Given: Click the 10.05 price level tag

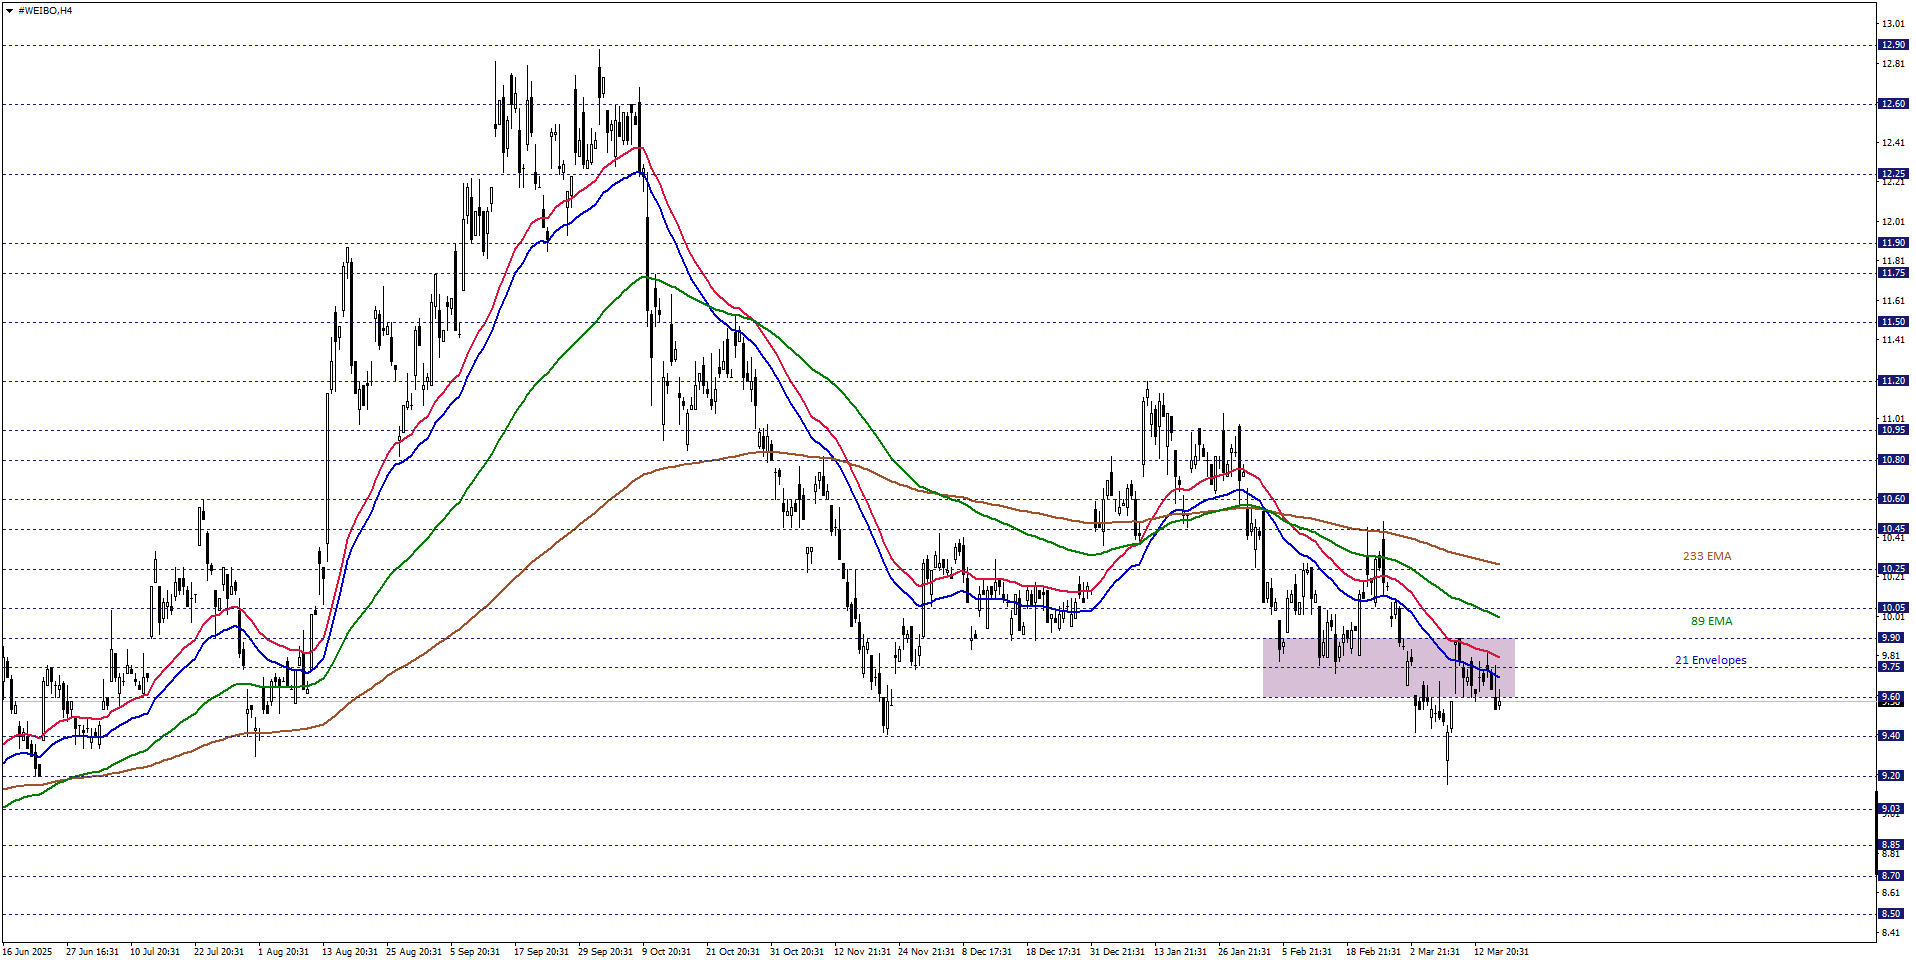Looking at the screenshot, I should 1892,608.
